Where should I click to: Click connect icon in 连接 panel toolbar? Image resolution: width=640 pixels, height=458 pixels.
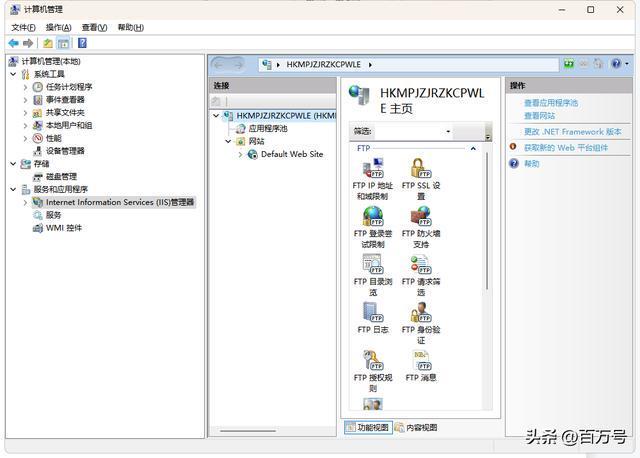pyautogui.click(x=216, y=101)
